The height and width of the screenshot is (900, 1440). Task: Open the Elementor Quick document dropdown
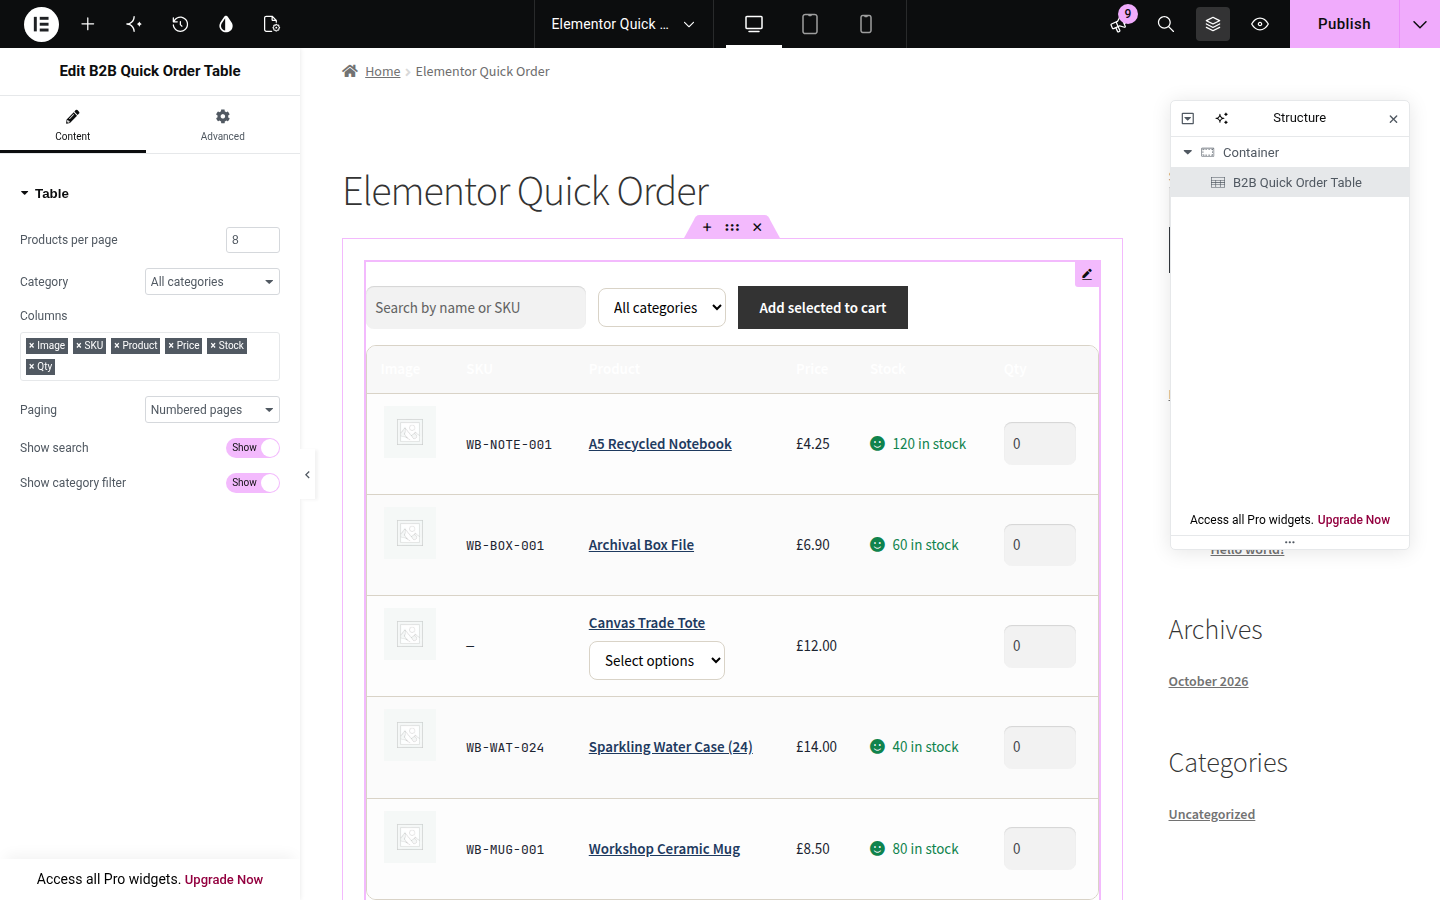point(623,24)
